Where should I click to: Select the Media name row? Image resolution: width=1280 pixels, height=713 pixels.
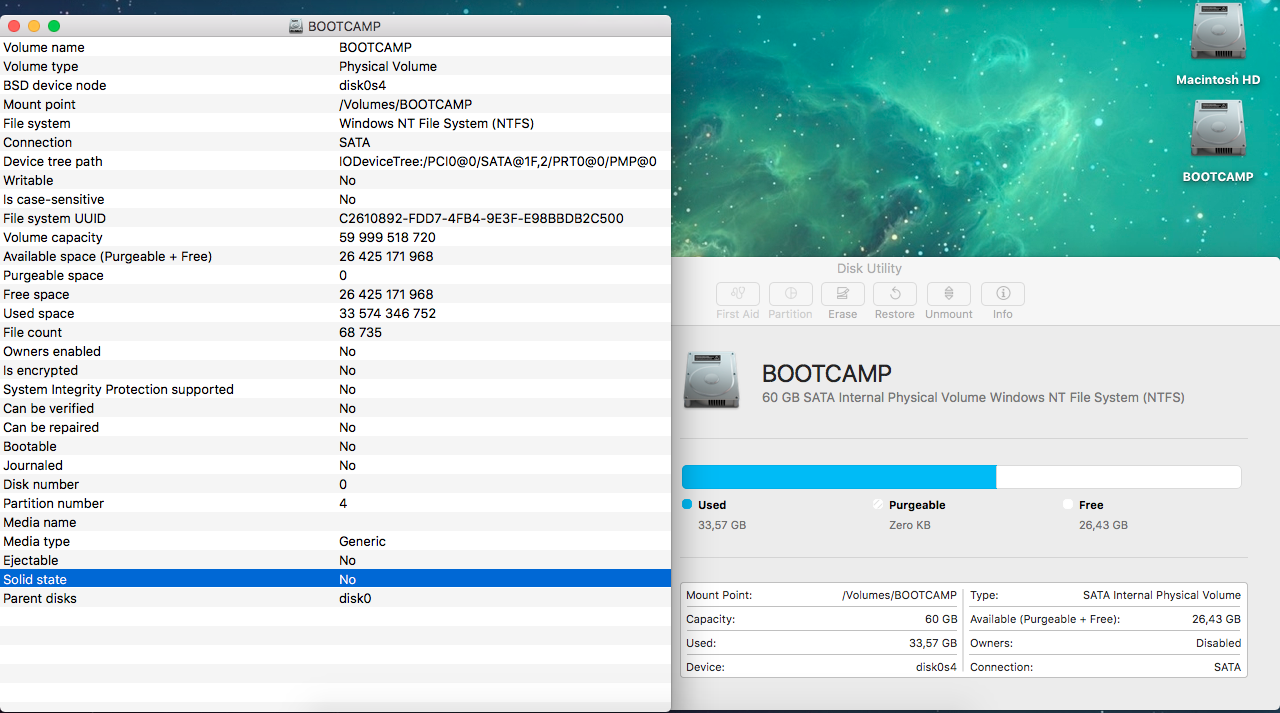coord(335,522)
